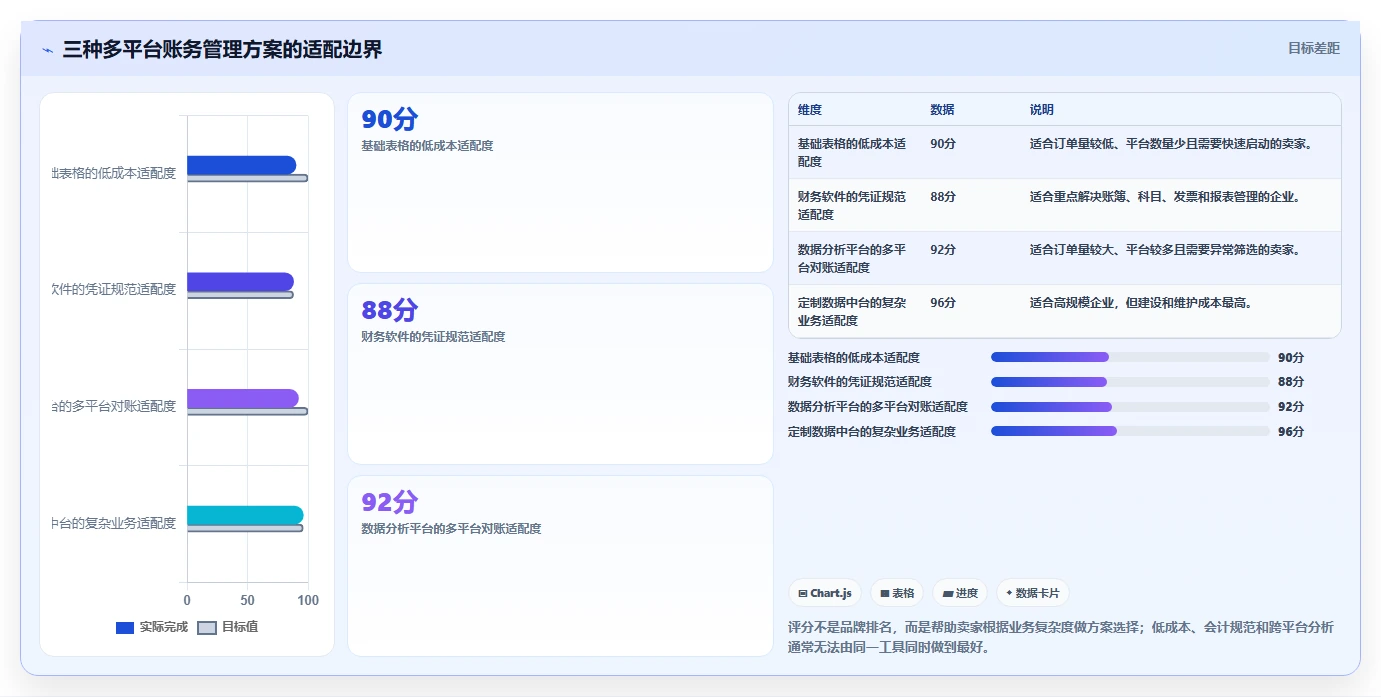The height and width of the screenshot is (697, 1381).
Task: Click the indigo actual bar for 凭证规范适配度 in the chart
Action: [x=240, y=282]
